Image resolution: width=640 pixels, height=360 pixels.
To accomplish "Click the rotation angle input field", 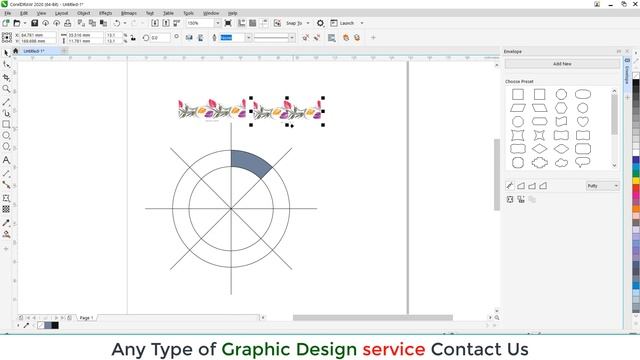I will tap(160, 38).
